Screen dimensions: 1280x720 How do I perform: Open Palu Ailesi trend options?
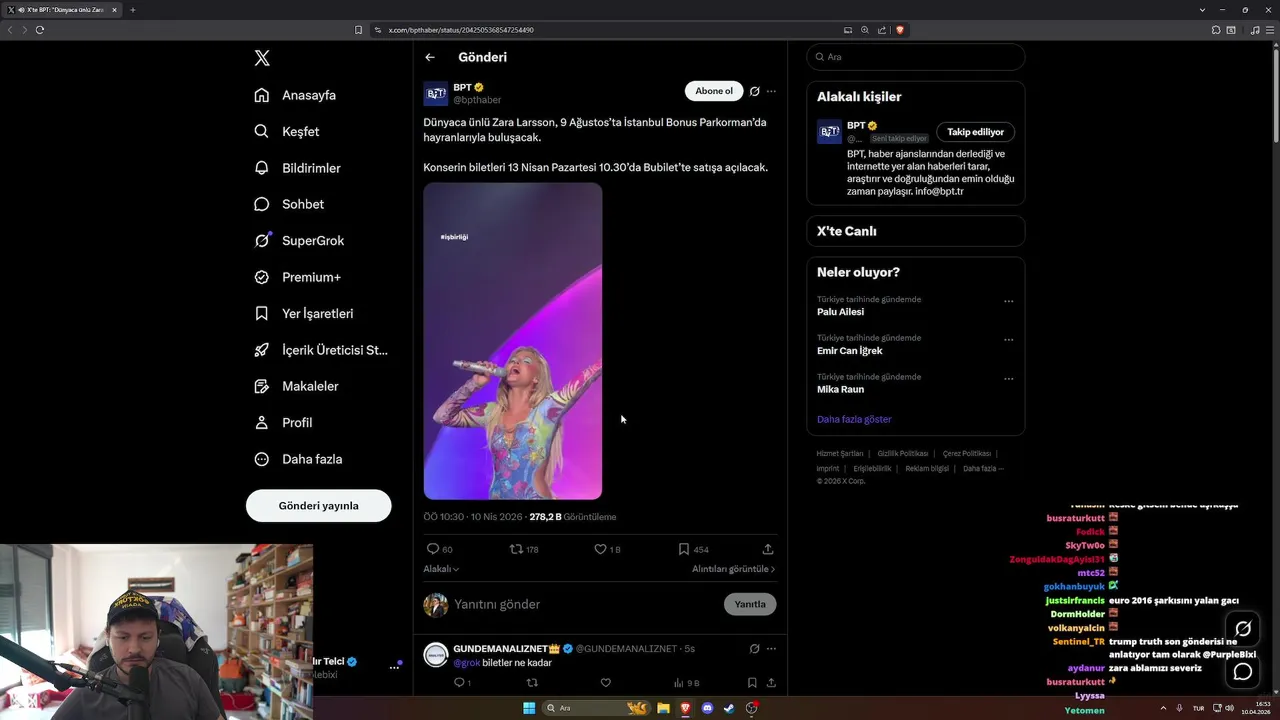[1008, 301]
